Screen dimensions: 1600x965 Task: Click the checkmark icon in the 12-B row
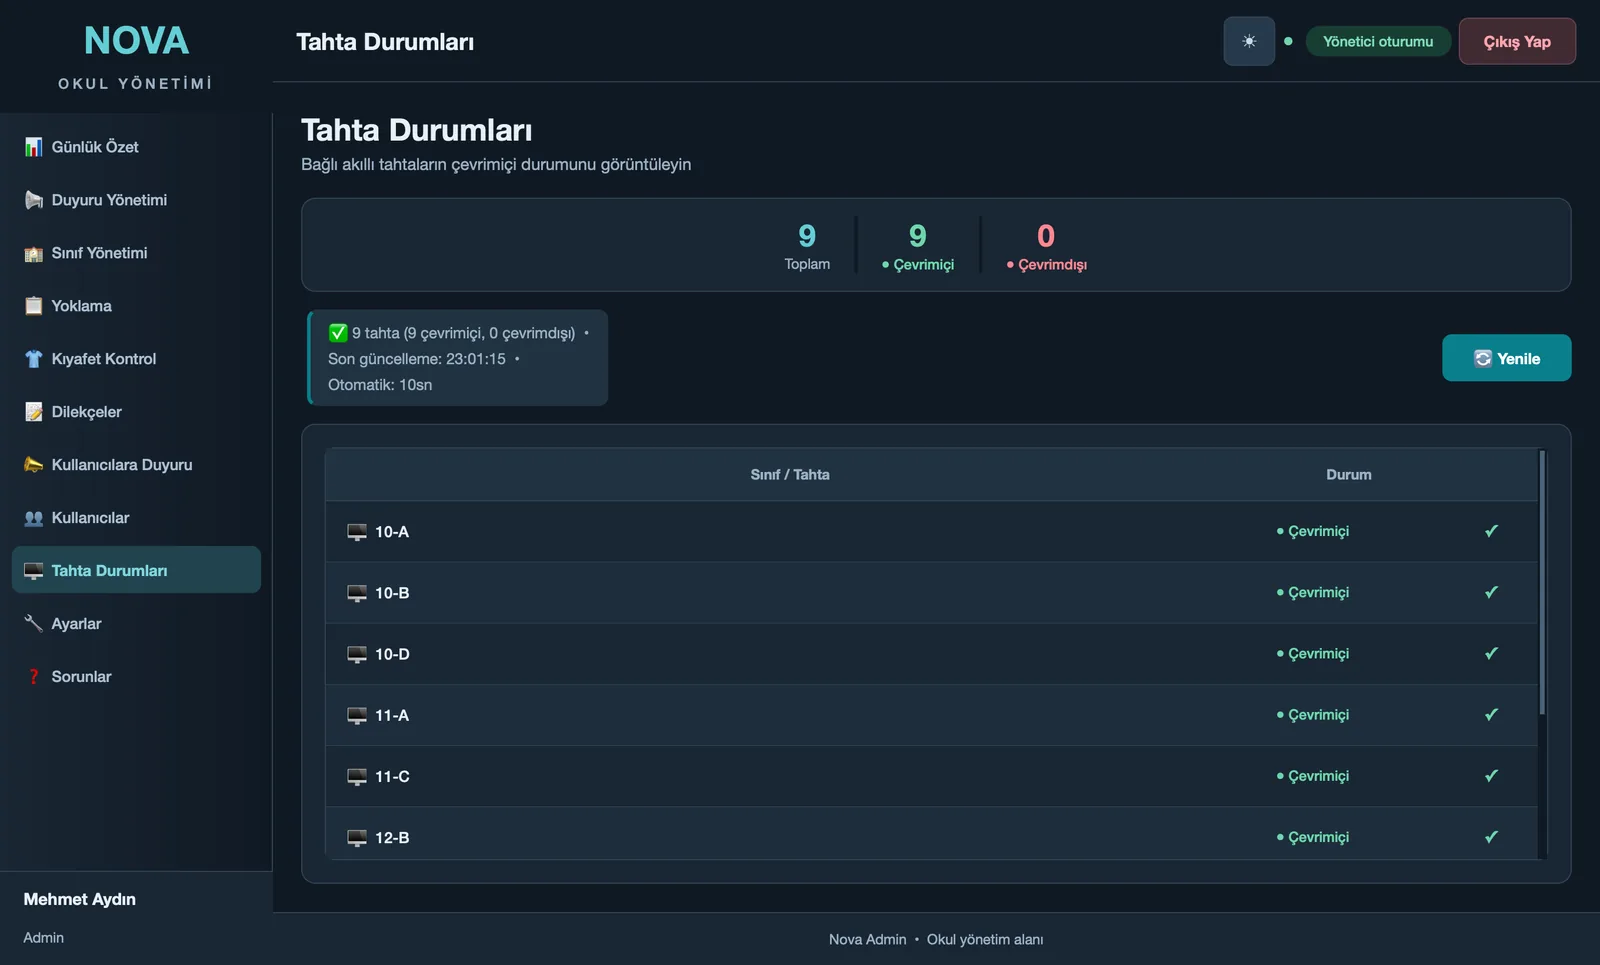(x=1491, y=837)
